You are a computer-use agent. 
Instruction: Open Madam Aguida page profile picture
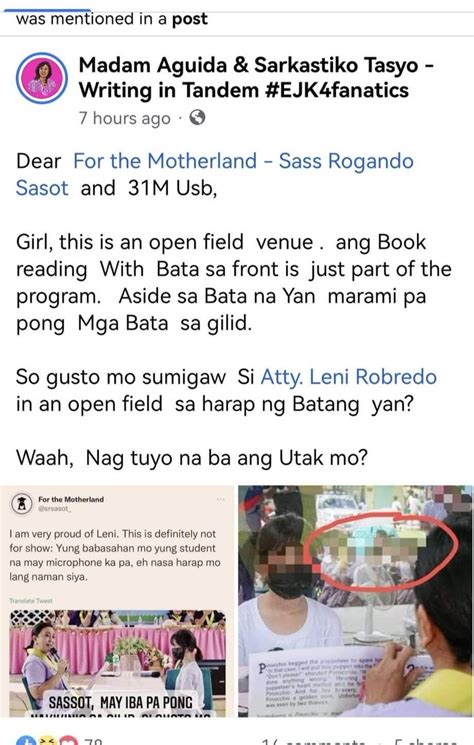click(42, 78)
